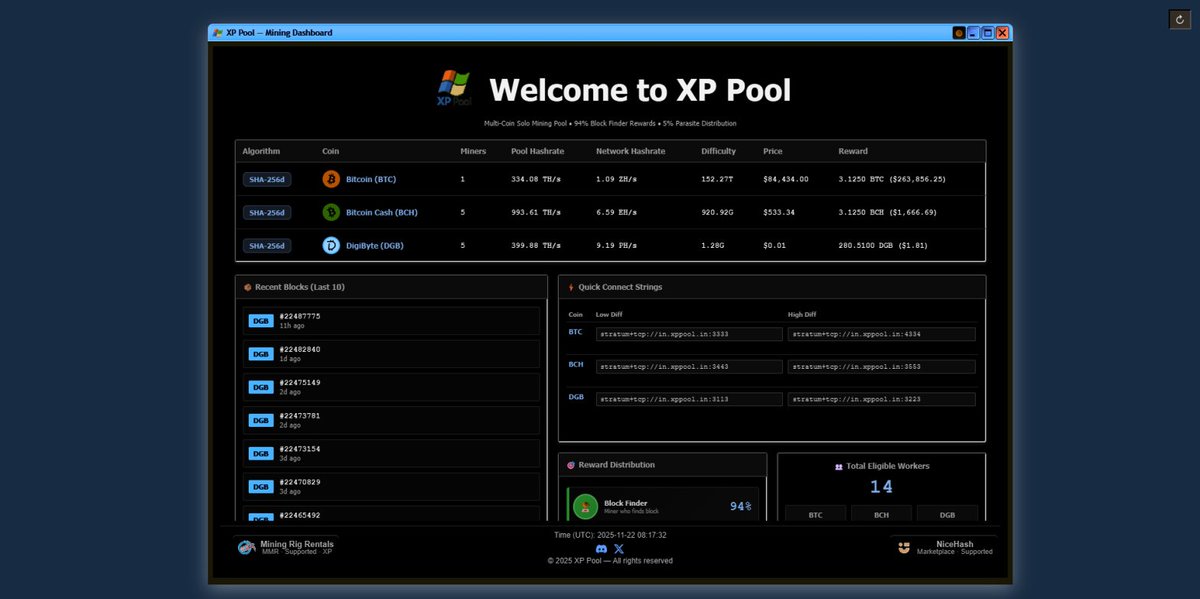Viewport: 1200px width, 599px height.
Task: Select the BCH tab under Total Eligible Workers
Action: click(881, 514)
